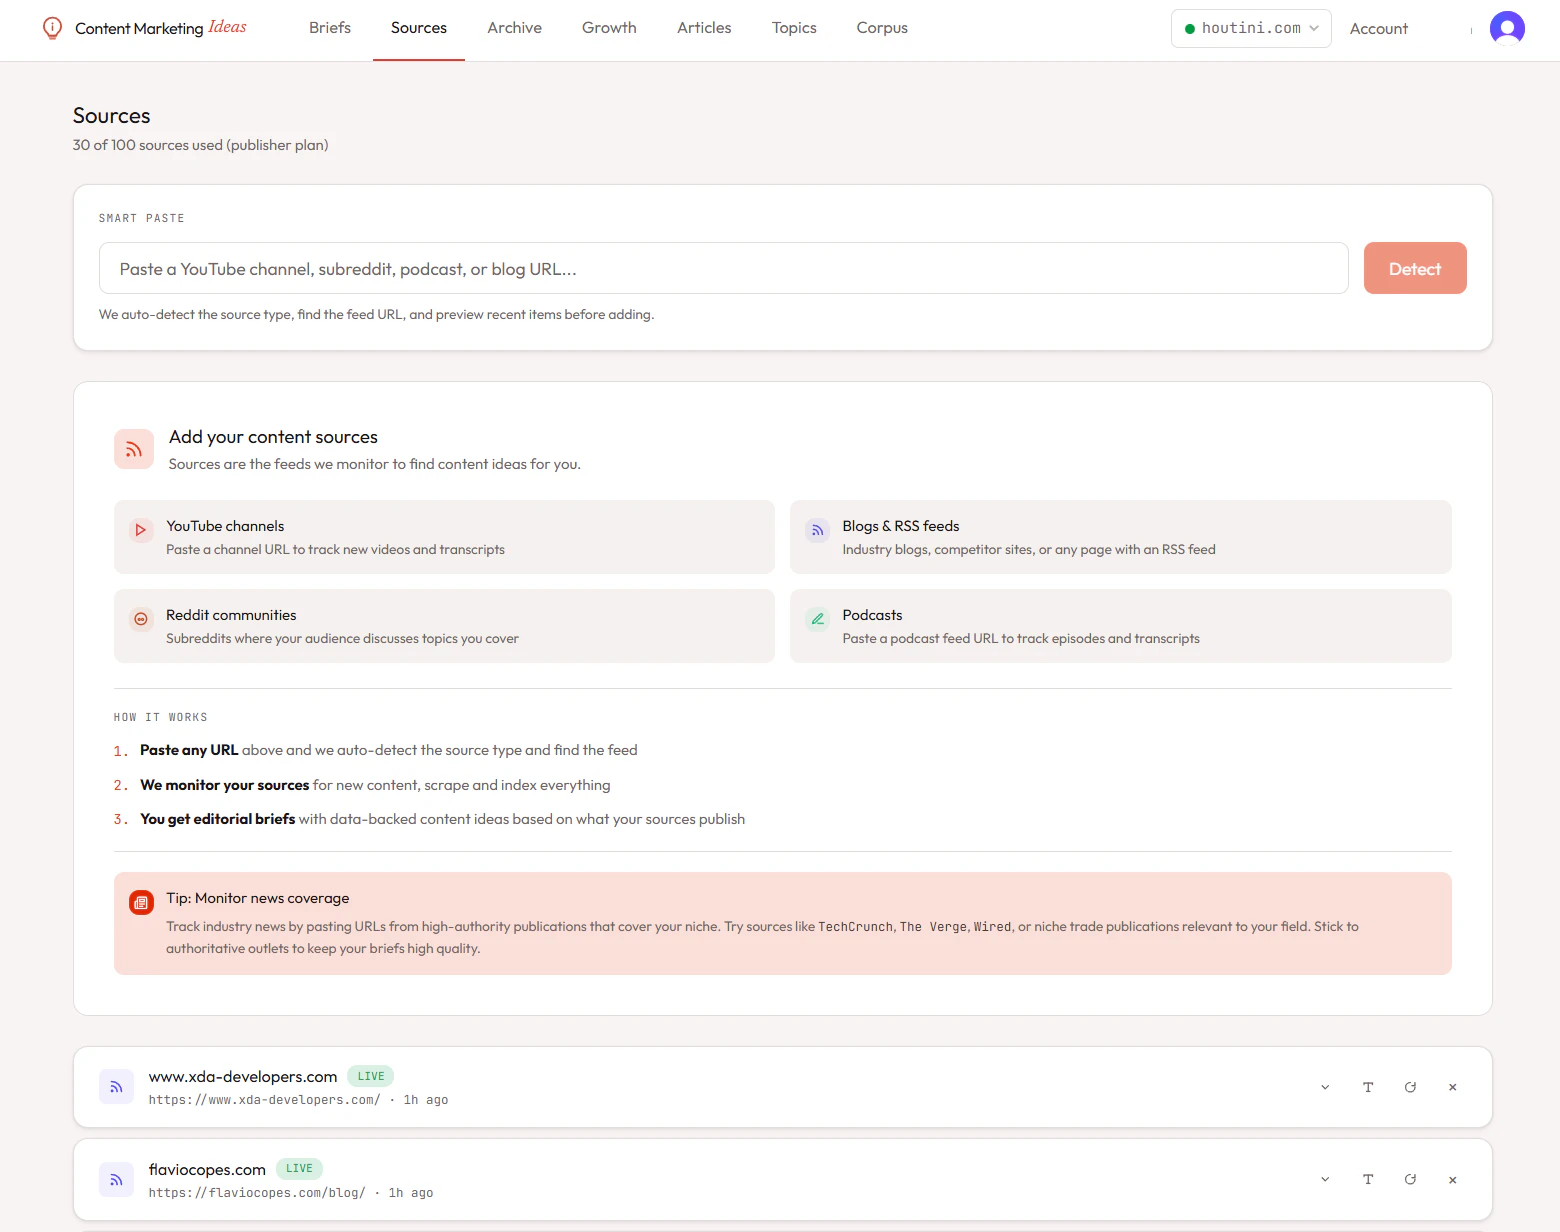Expand the flaviocopes.com source row
Image resolution: width=1560 pixels, height=1232 pixels.
1325,1179
